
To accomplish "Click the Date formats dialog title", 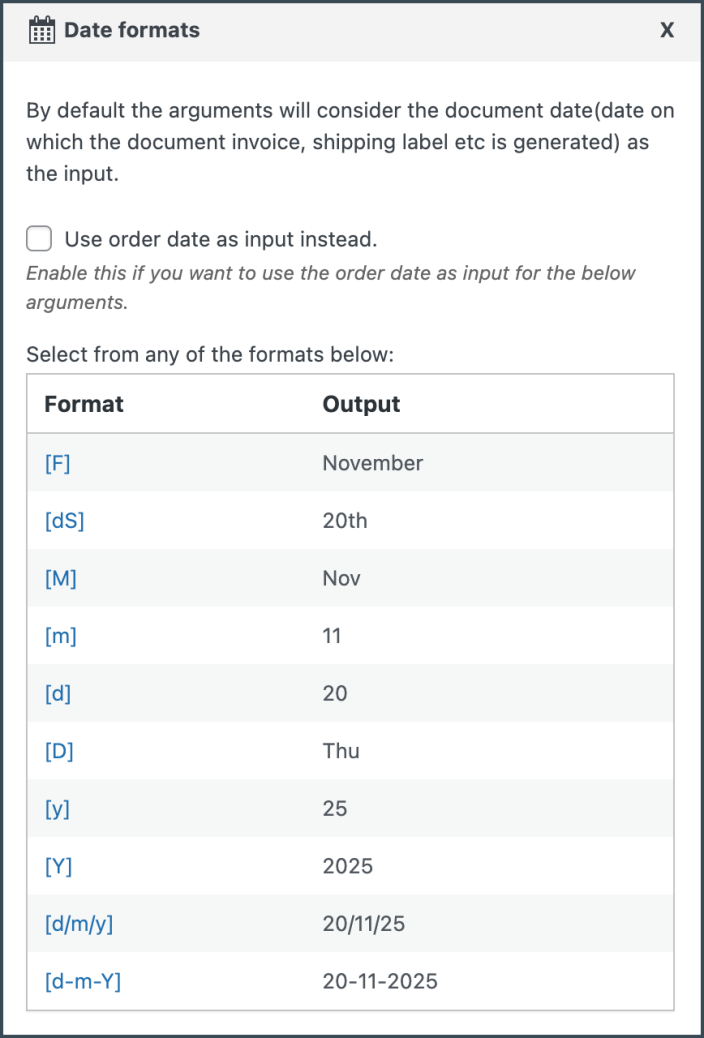I will click(132, 31).
